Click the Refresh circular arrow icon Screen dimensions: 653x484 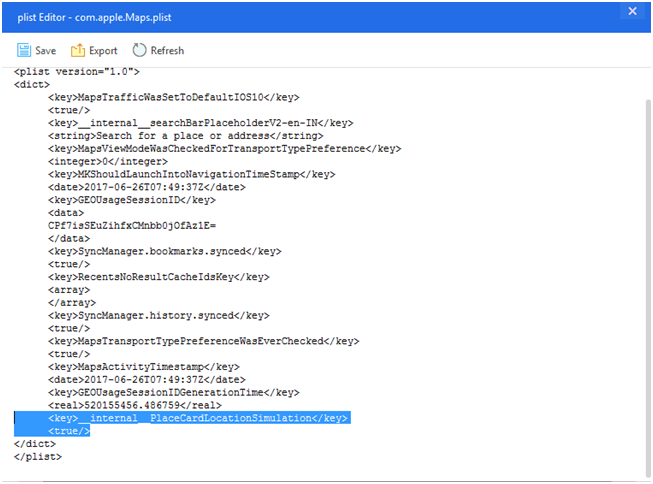[139, 50]
